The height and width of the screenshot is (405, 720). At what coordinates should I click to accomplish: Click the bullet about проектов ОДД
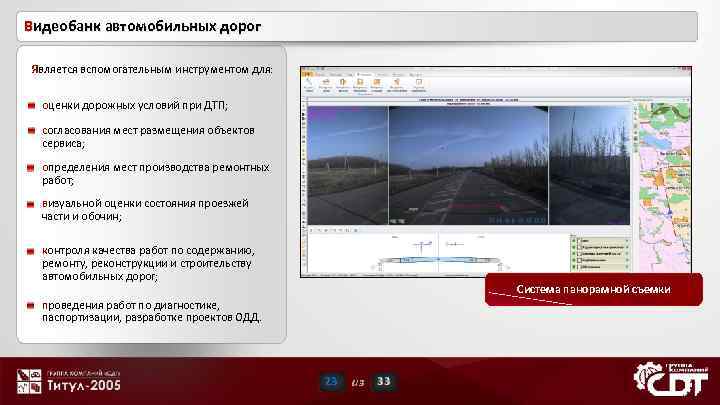(x=152, y=311)
